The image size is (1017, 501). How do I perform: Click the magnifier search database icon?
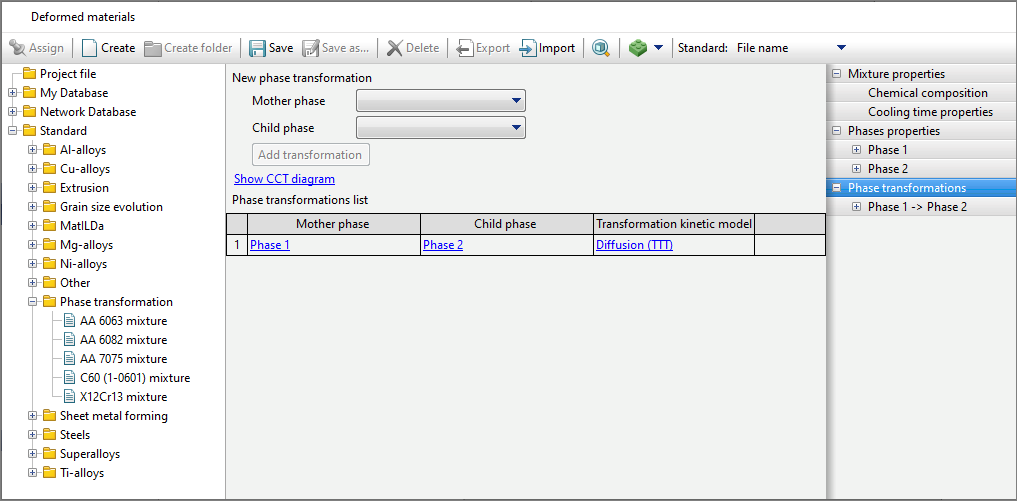tap(601, 48)
